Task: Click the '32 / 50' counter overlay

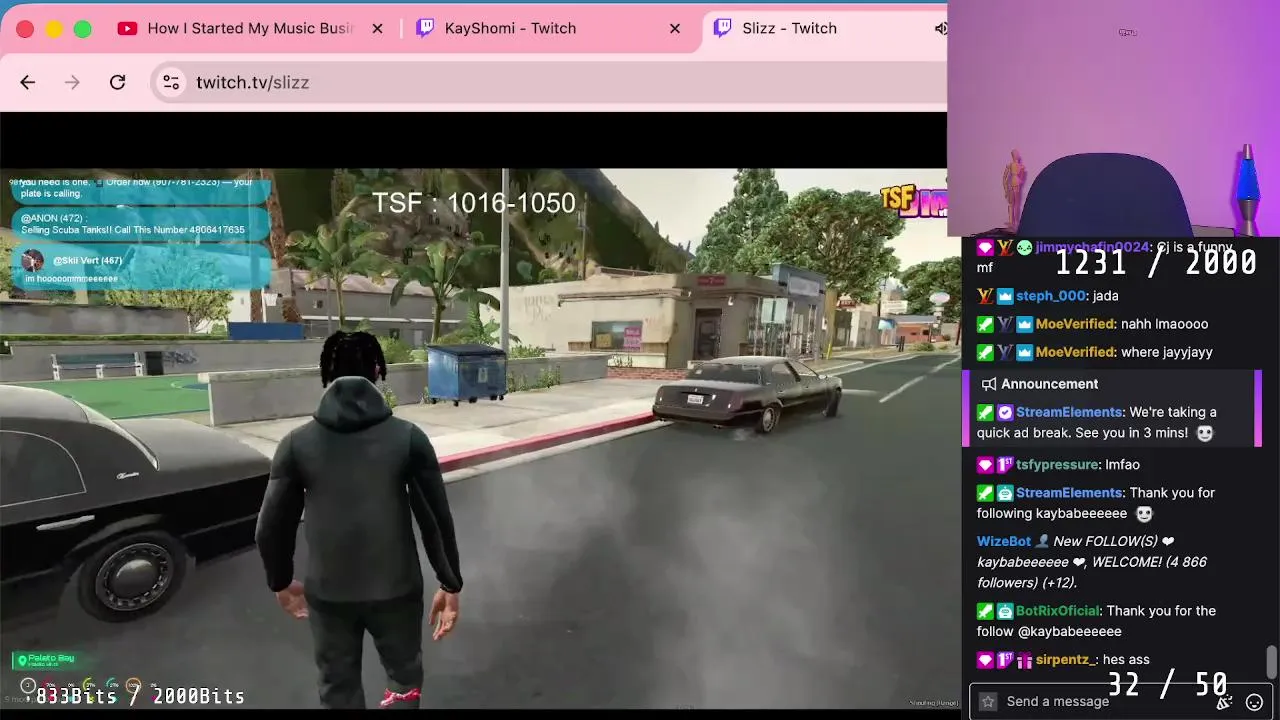Action: [1167, 685]
